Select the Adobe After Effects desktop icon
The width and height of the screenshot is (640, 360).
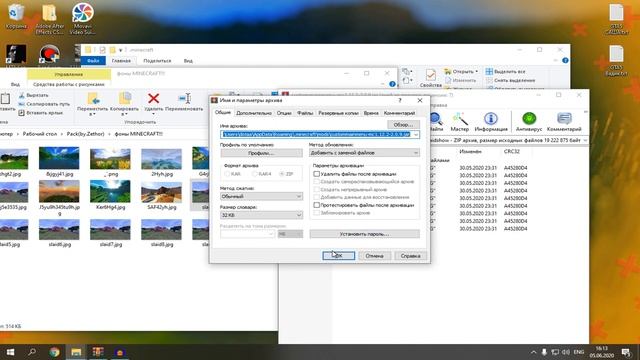tap(49, 19)
